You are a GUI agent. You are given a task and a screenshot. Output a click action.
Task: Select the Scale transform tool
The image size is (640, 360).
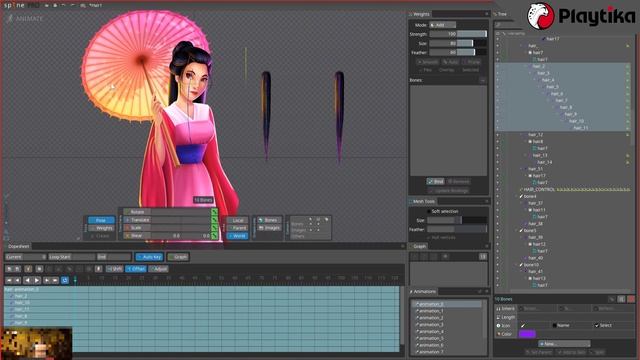pos(137,227)
